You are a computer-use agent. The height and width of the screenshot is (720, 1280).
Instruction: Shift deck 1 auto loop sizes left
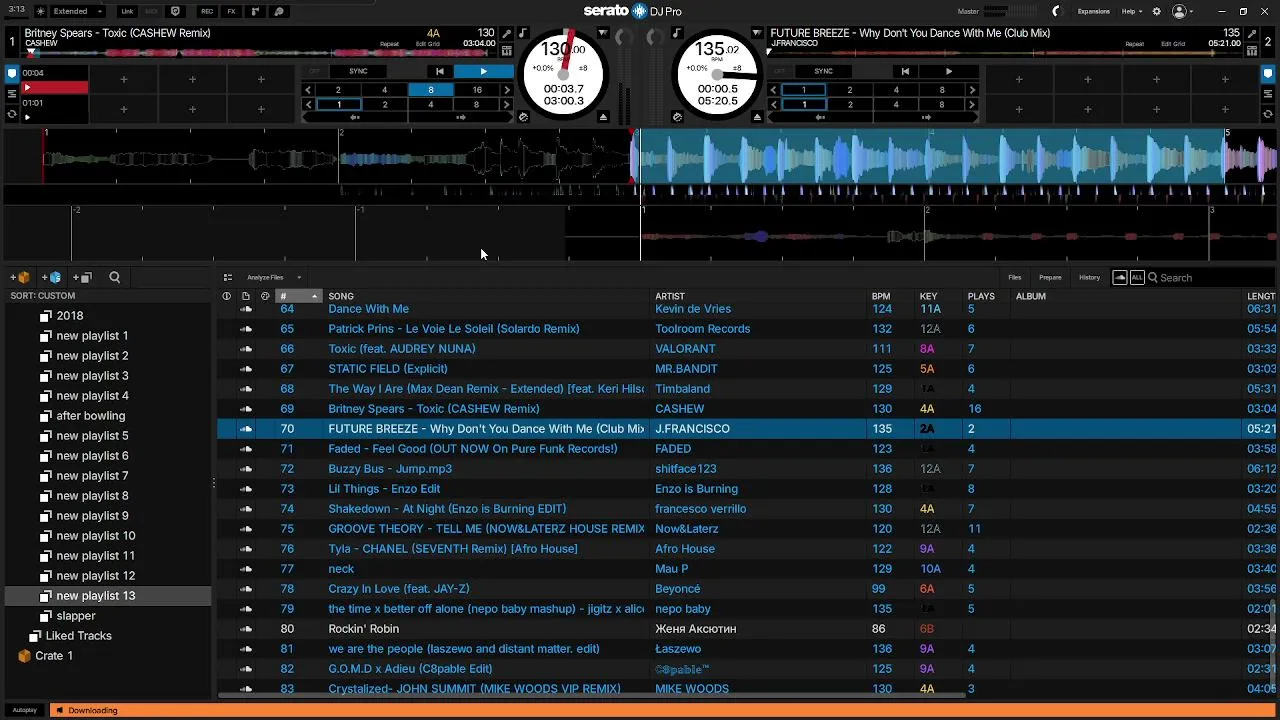click(x=308, y=89)
